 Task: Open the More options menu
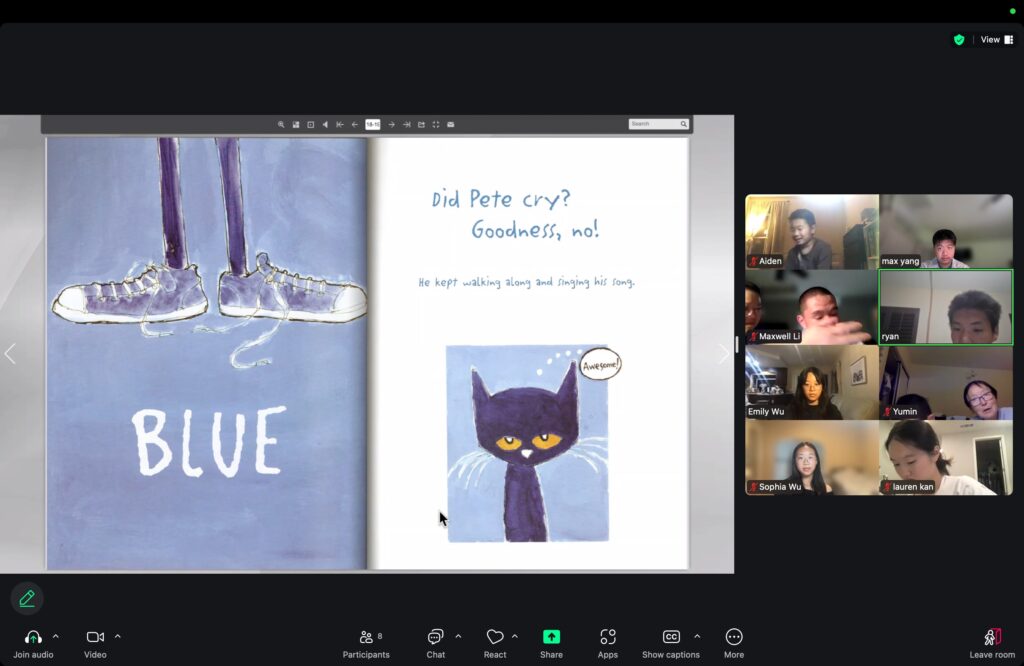click(734, 637)
